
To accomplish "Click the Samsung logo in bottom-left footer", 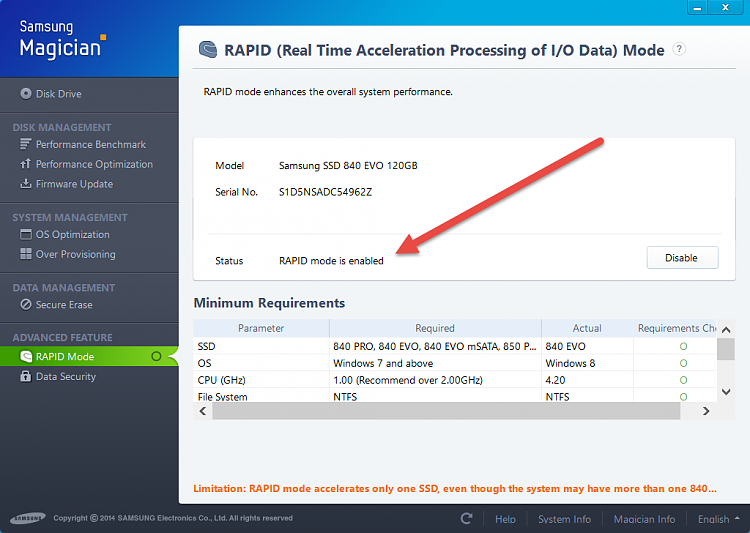I will click(28, 518).
